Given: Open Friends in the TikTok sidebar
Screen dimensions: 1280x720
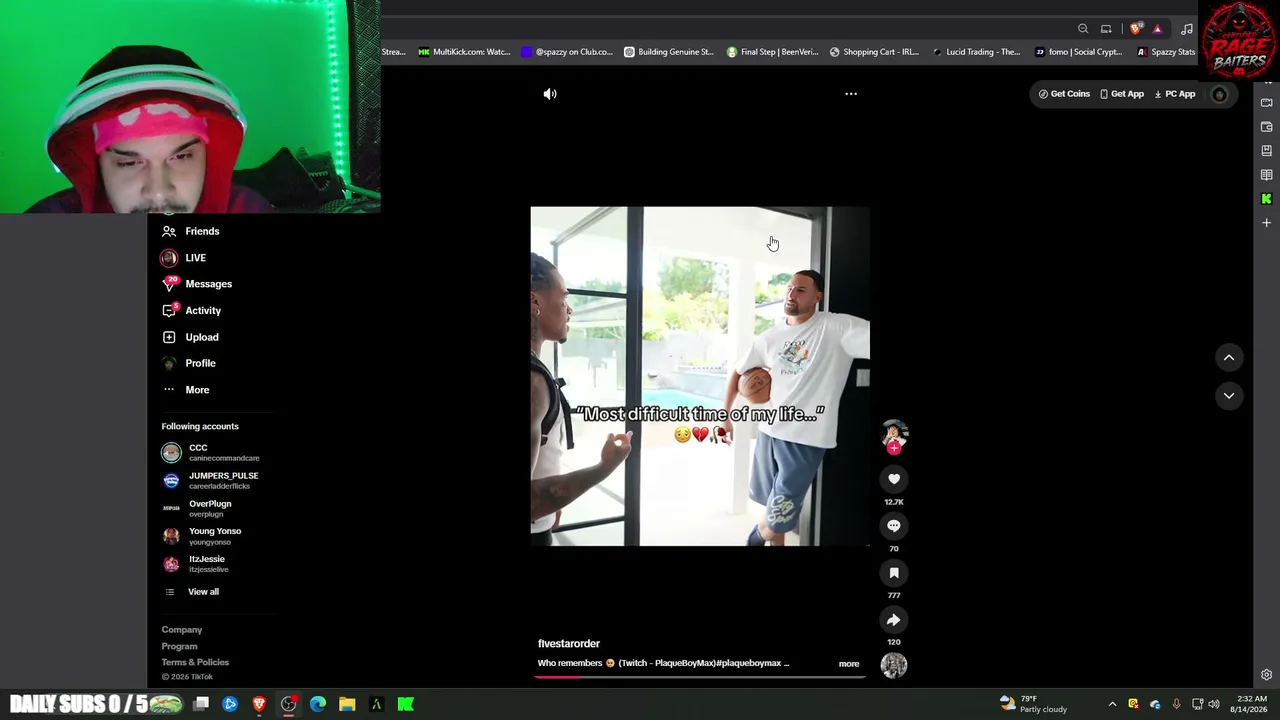Looking at the screenshot, I should [x=191, y=231].
